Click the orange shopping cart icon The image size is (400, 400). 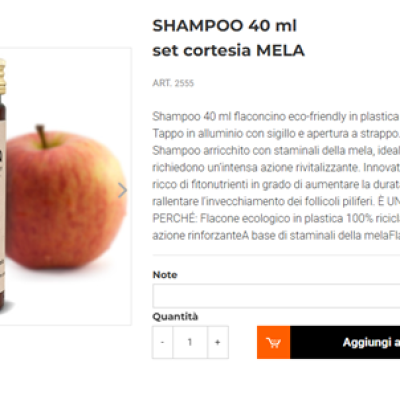[x=273, y=342]
